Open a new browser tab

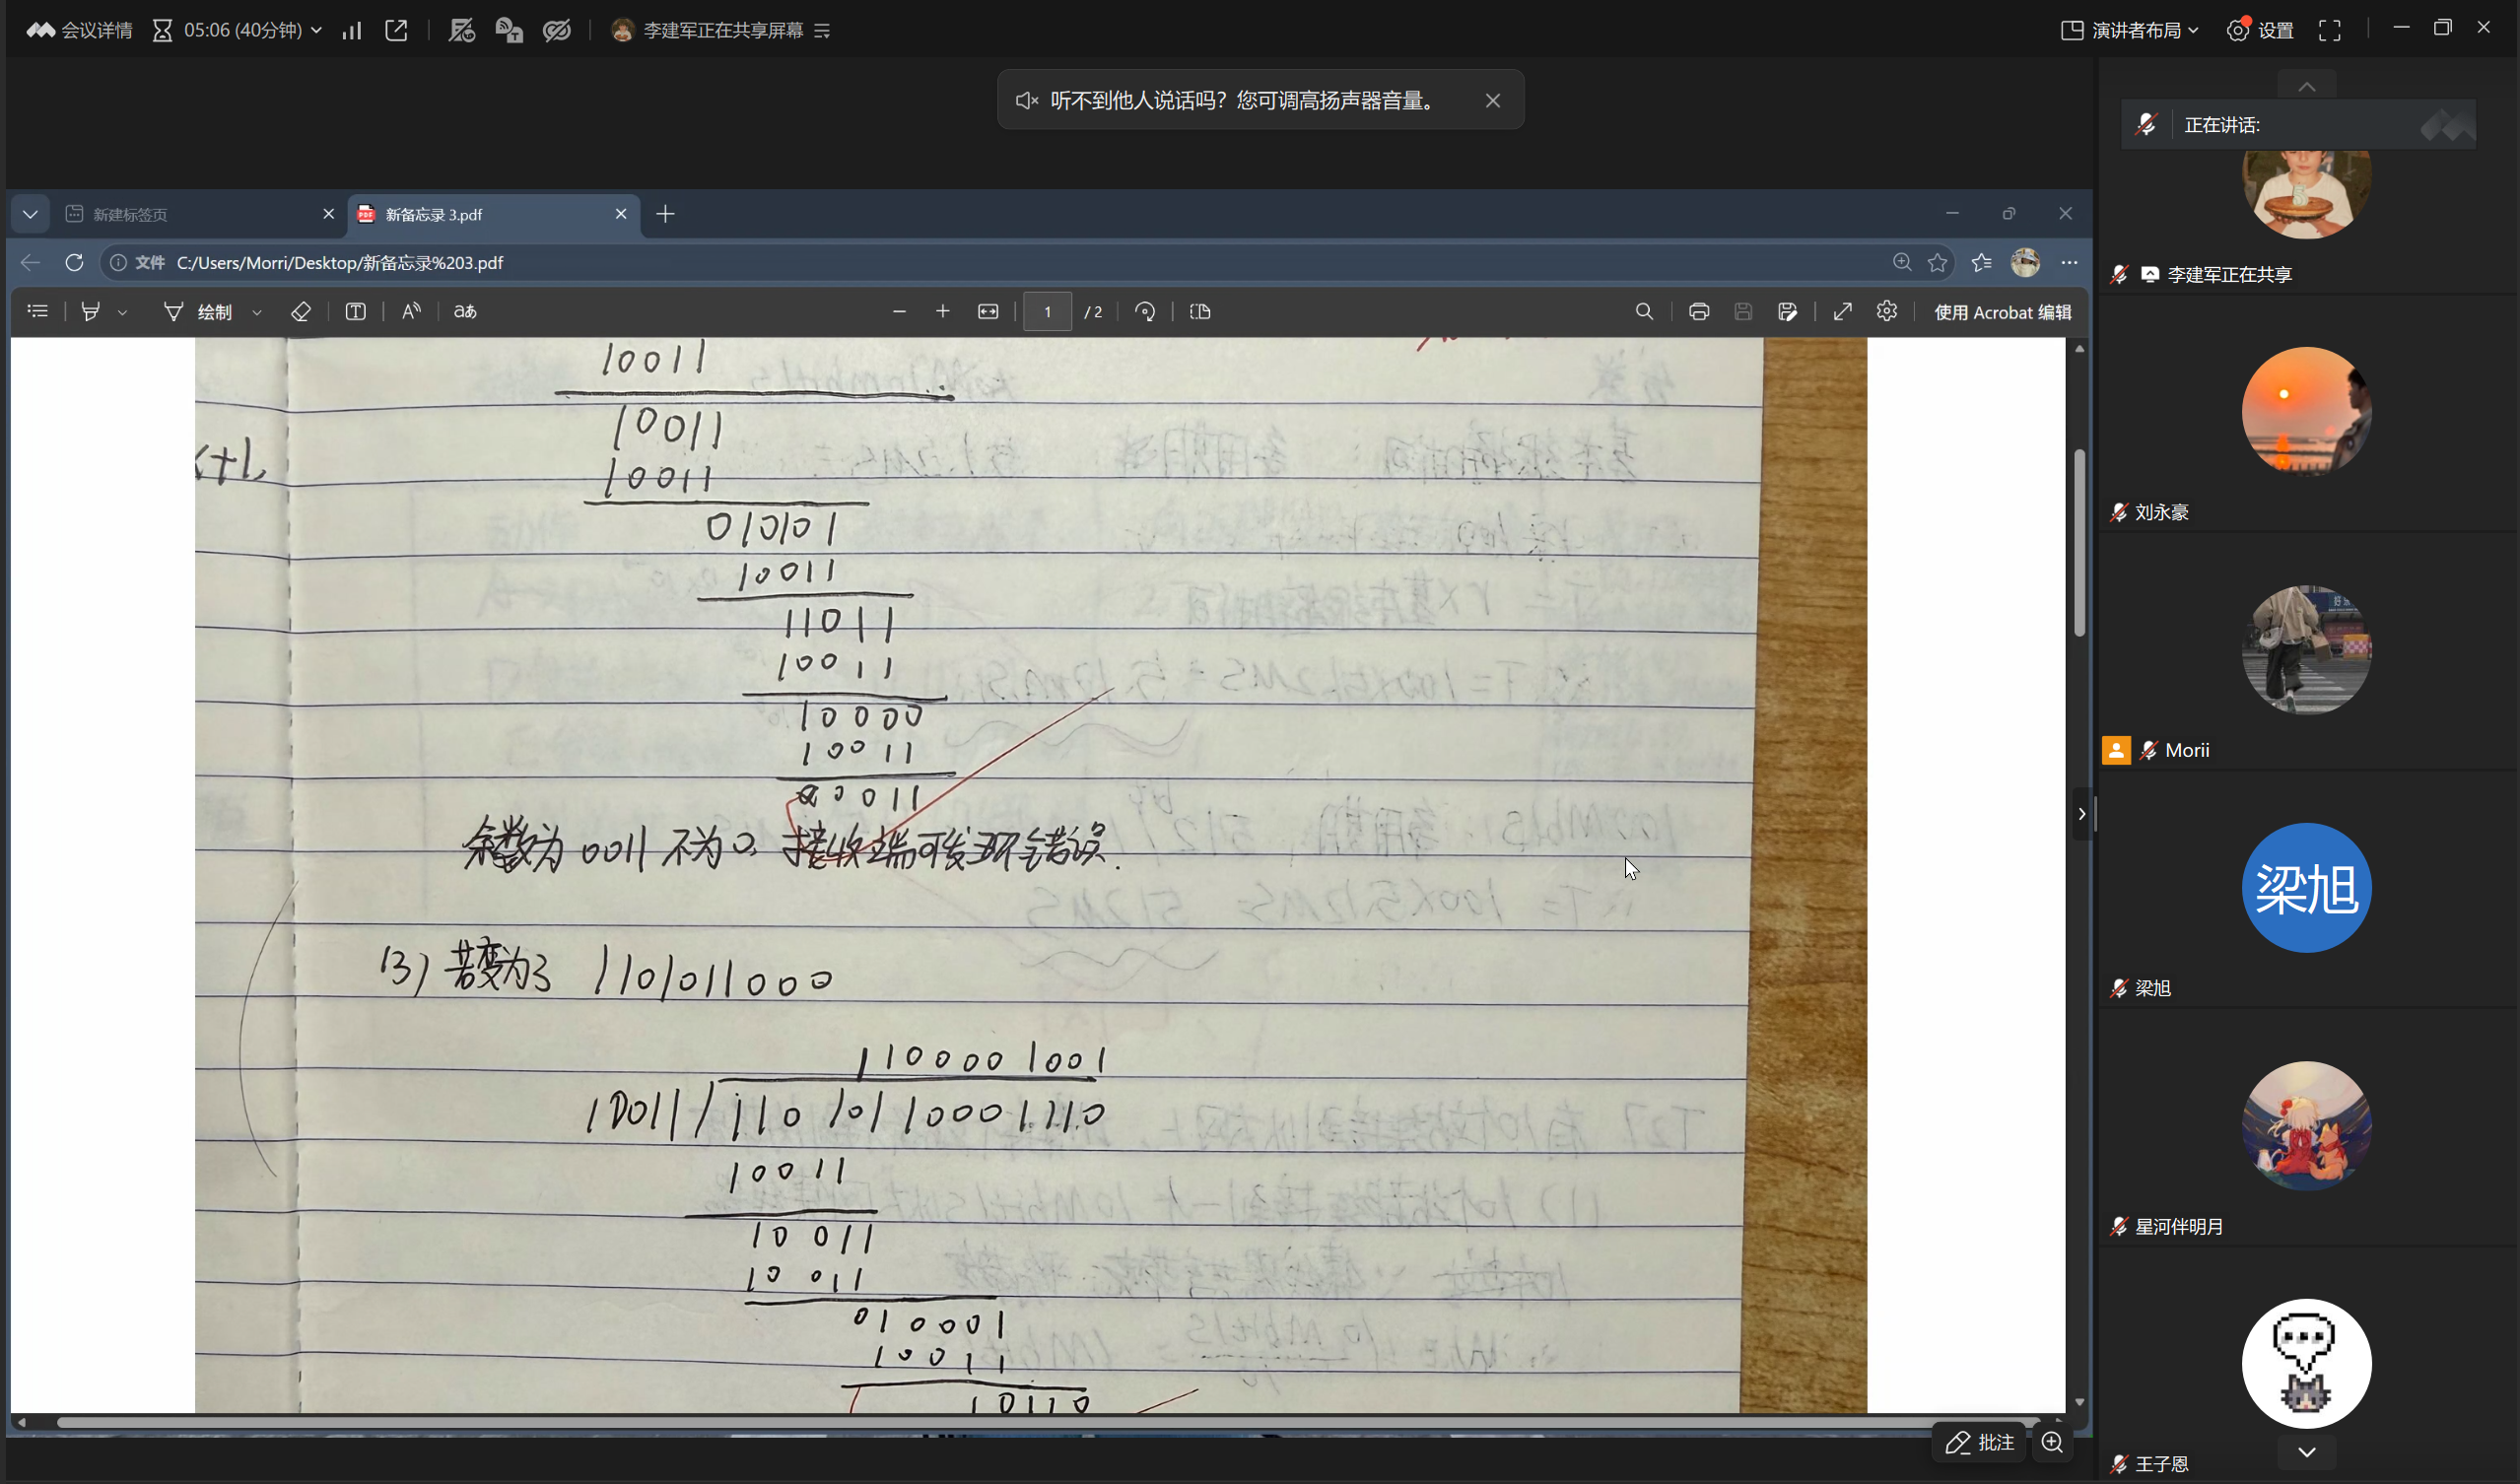click(665, 214)
